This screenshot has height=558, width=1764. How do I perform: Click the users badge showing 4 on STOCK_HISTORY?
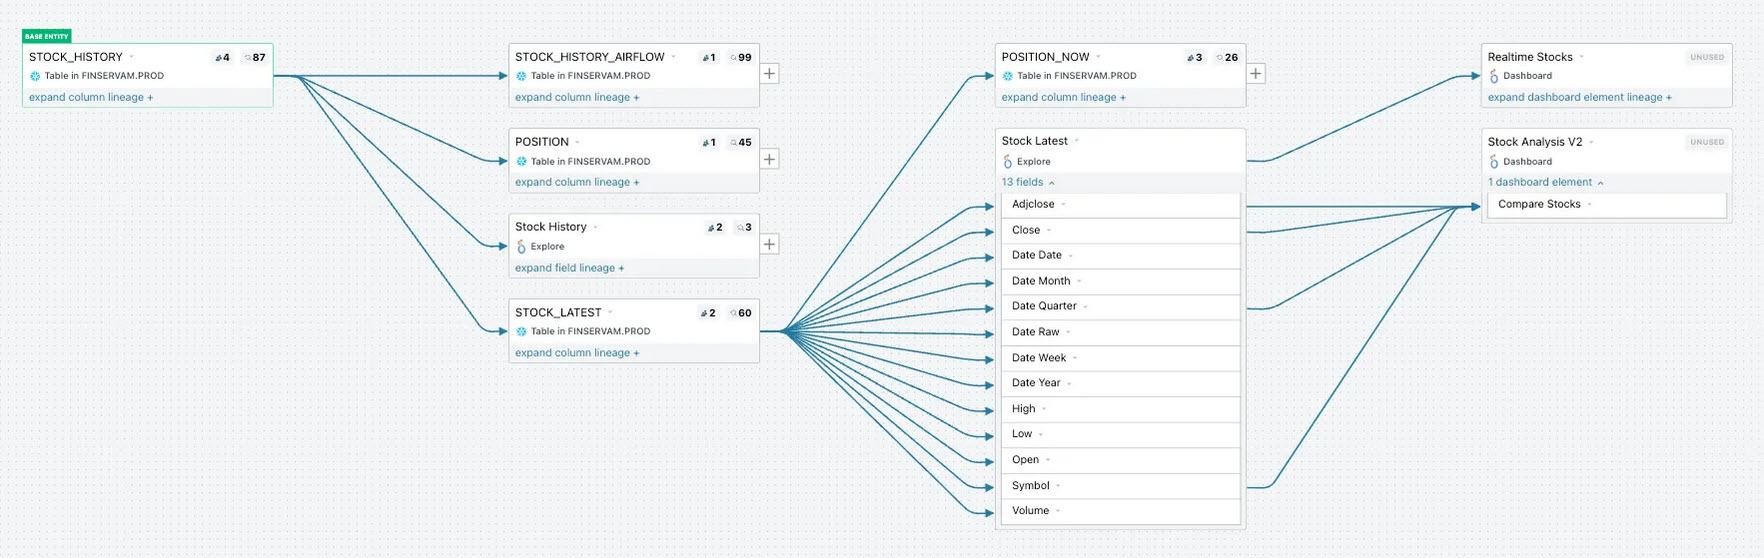pyautogui.click(x=222, y=57)
